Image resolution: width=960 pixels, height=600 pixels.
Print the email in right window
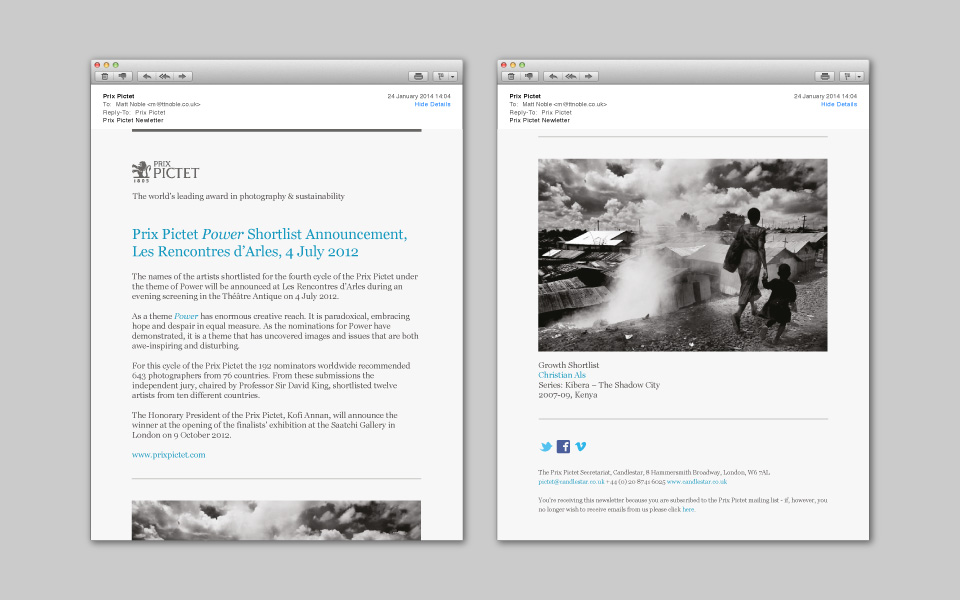pyautogui.click(x=825, y=77)
